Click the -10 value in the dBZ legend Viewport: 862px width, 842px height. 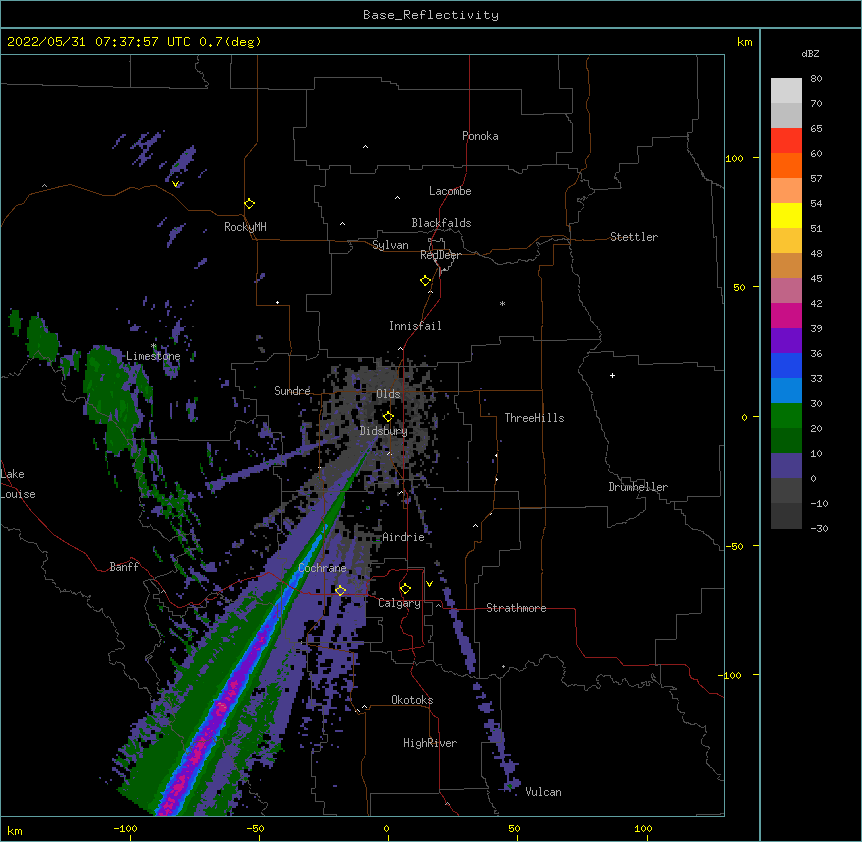pyautogui.click(x=819, y=503)
